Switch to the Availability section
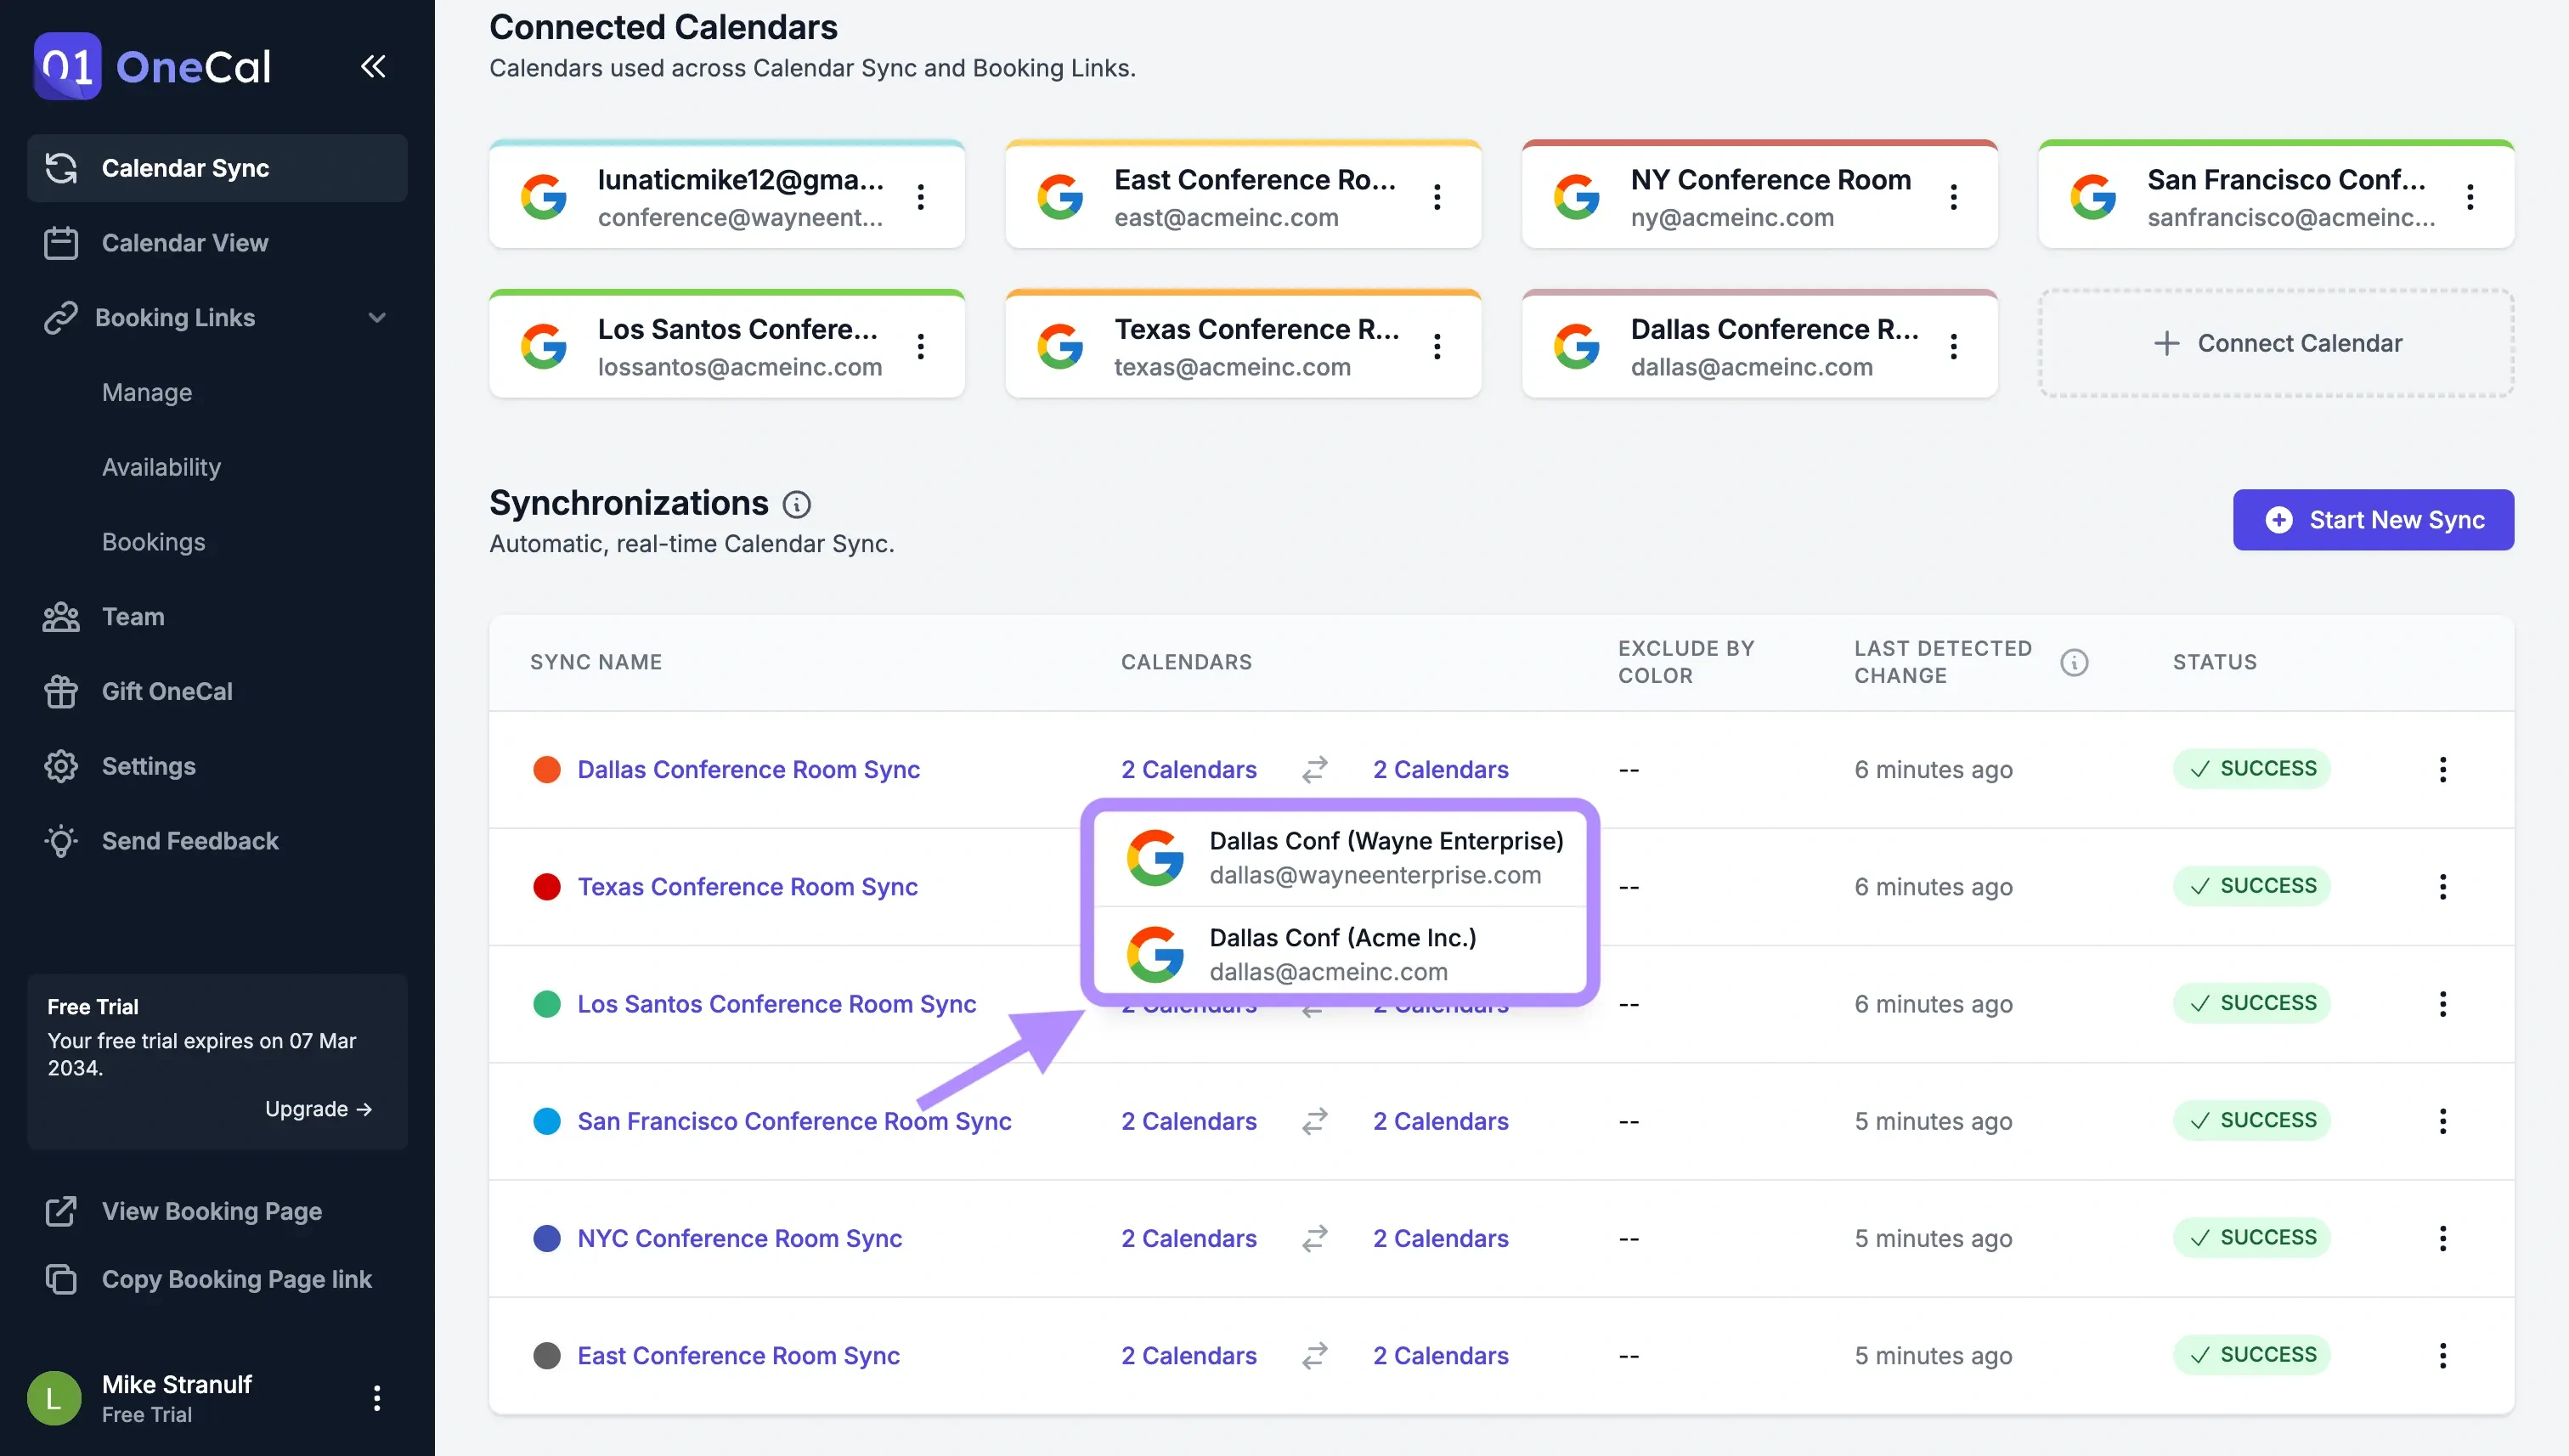 (162, 467)
